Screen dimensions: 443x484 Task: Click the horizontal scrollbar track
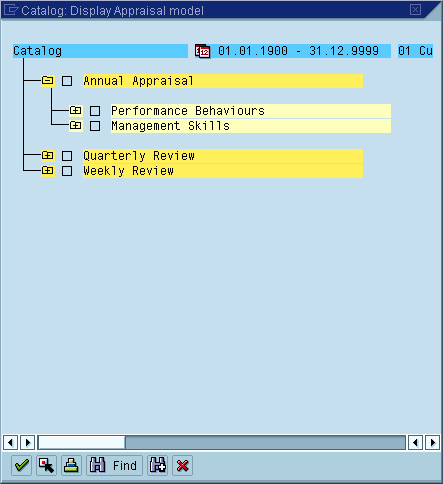point(265,443)
